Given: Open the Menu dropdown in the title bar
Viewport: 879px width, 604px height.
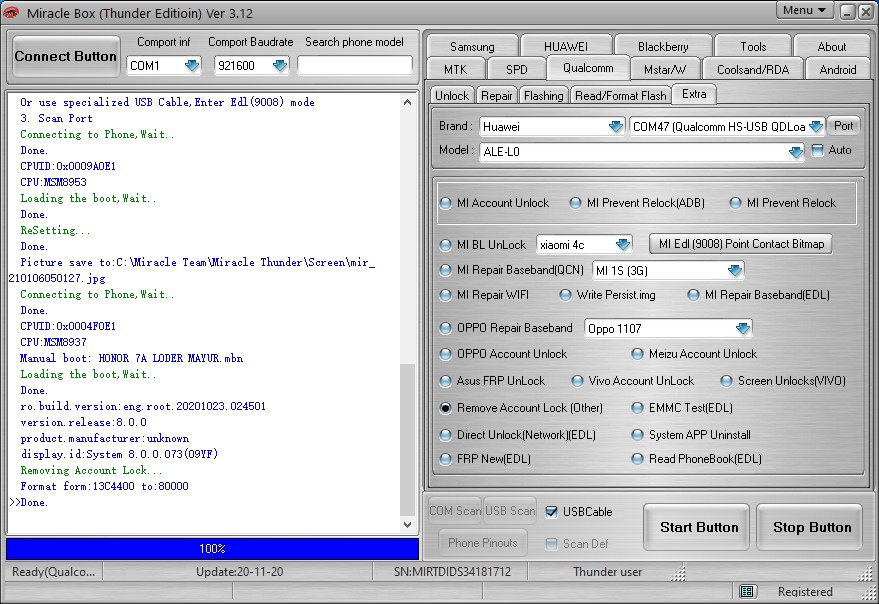Looking at the screenshot, I should [804, 11].
